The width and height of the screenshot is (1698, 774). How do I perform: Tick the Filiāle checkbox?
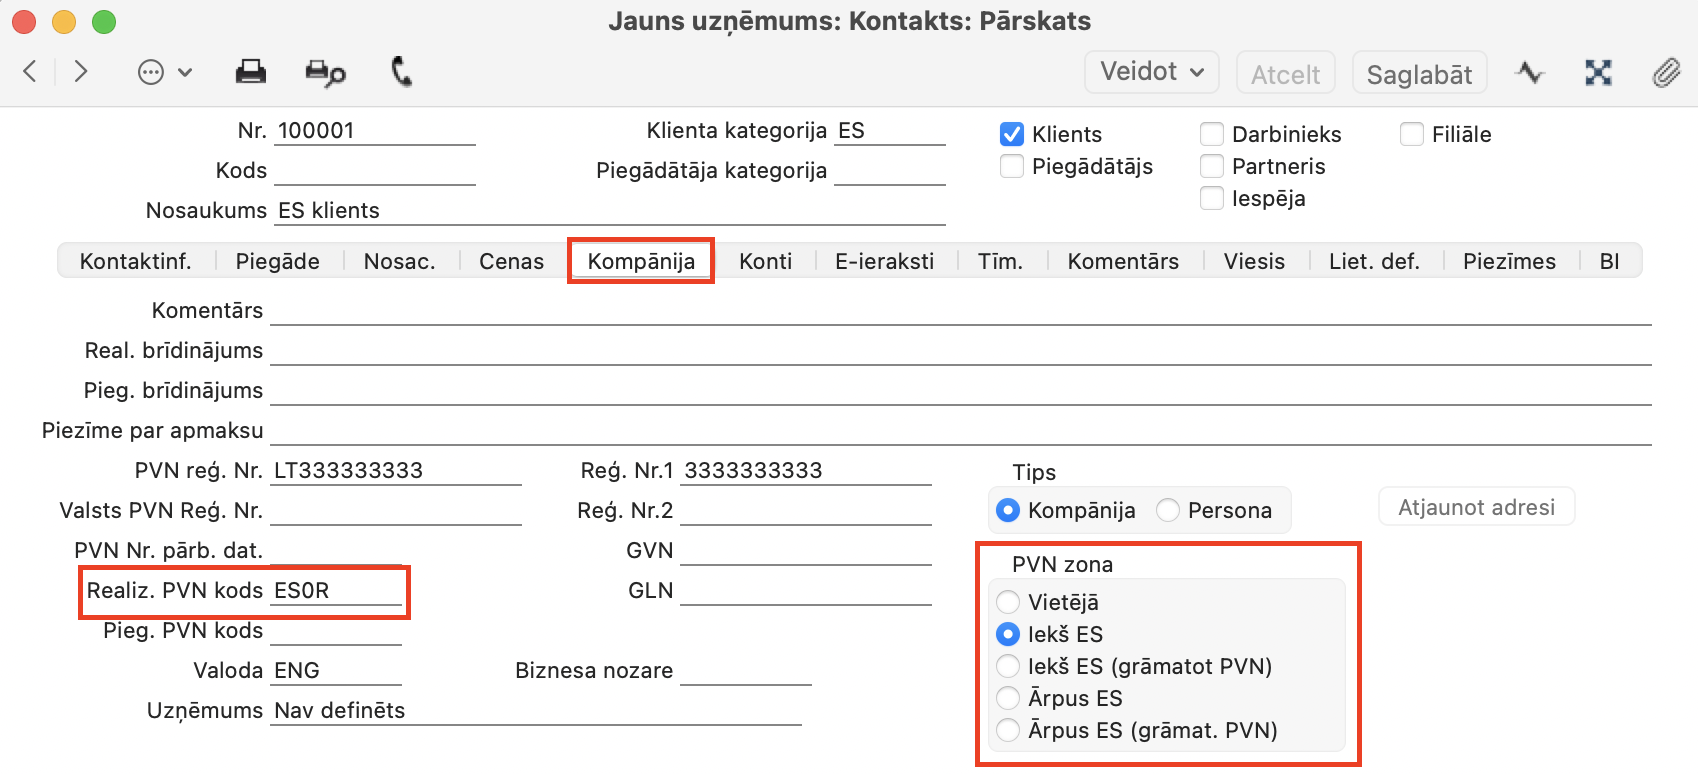point(1412,134)
